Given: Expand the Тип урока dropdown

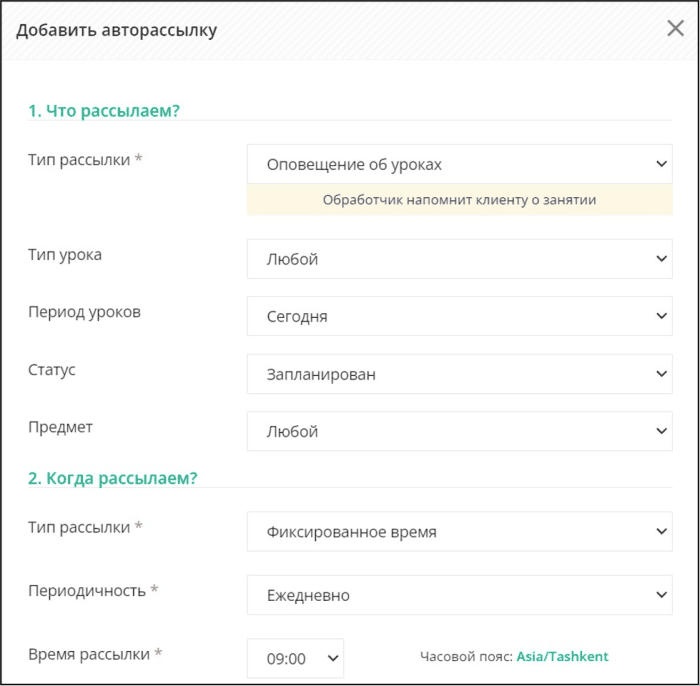Looking at the screenshot, I should (x=459, y=259).
